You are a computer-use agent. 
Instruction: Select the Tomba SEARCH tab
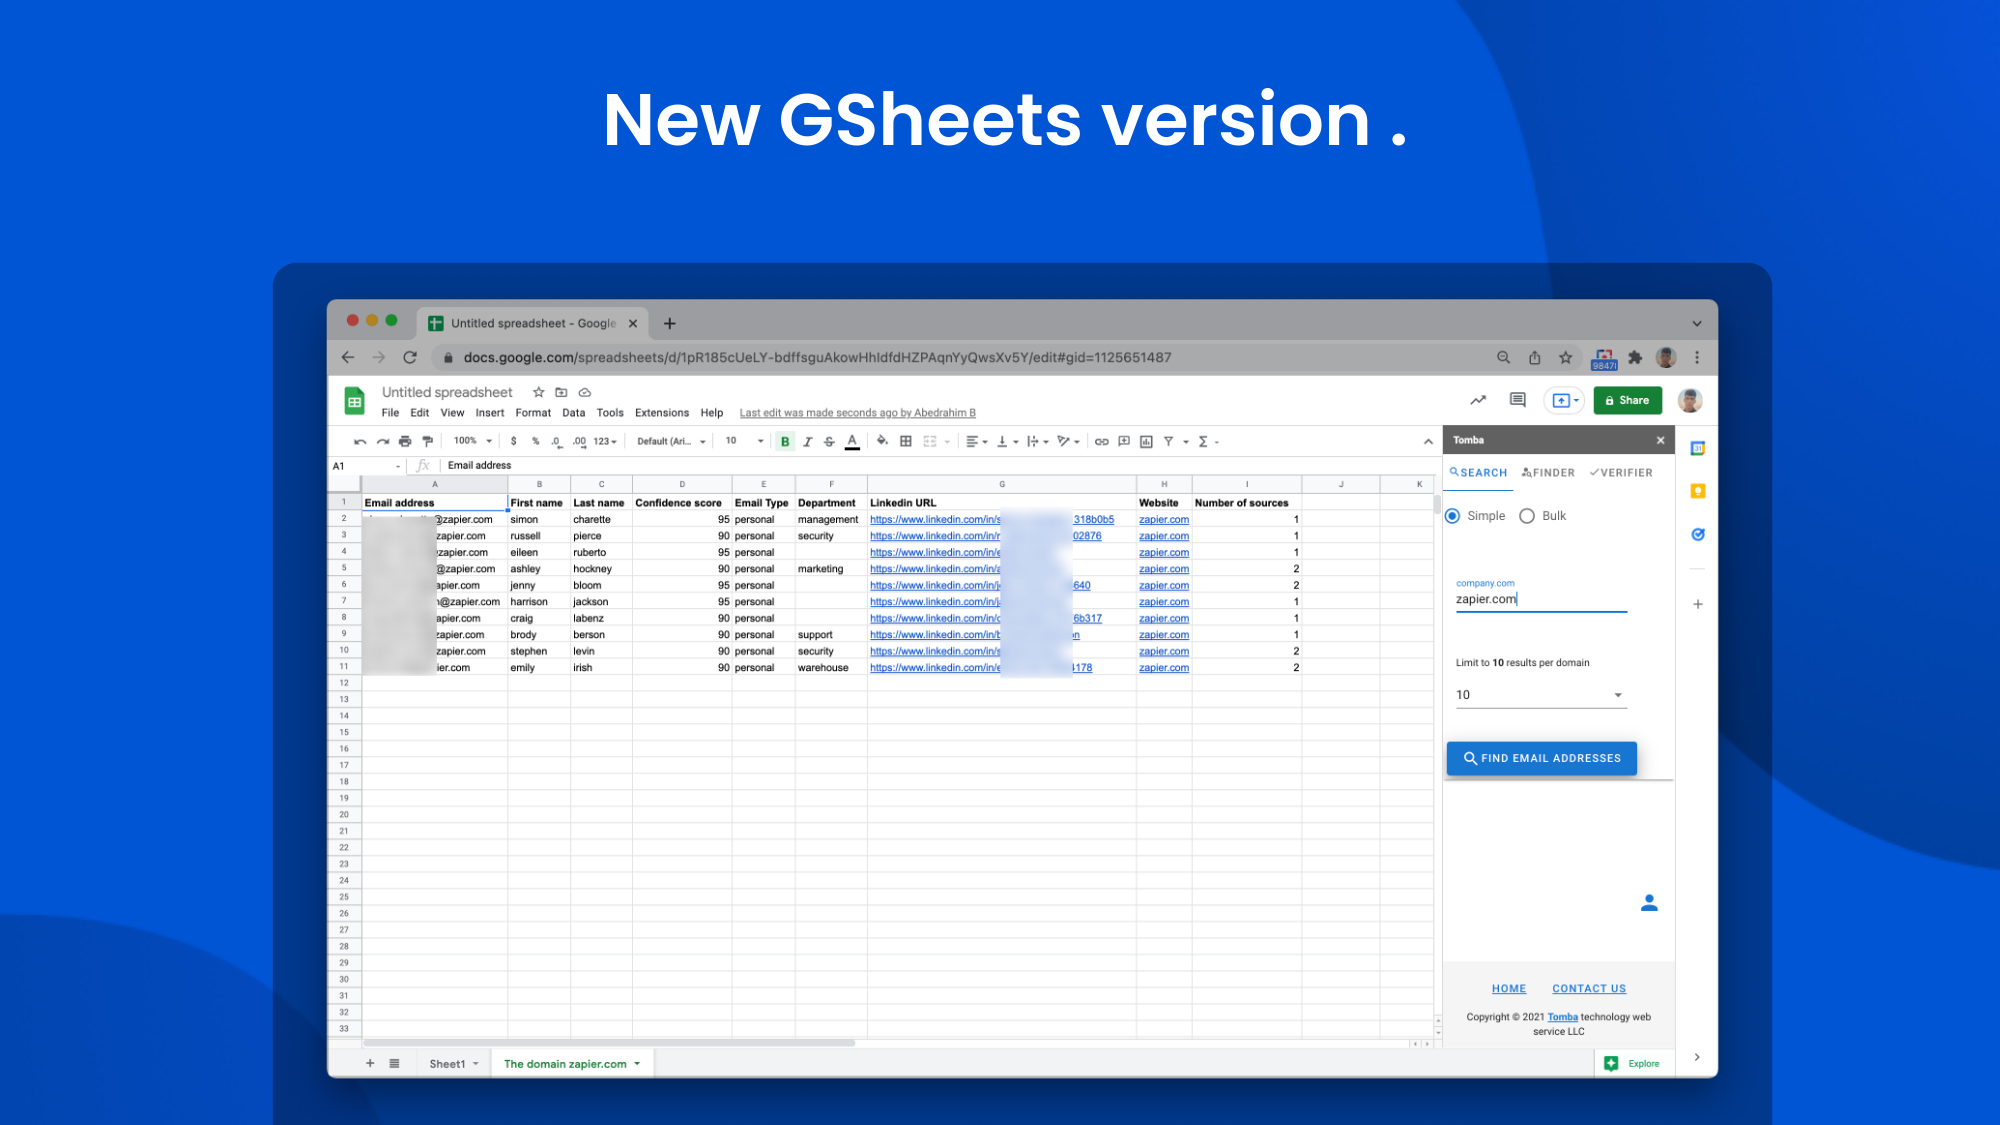pyautogui.click(x=1478, y=473)
